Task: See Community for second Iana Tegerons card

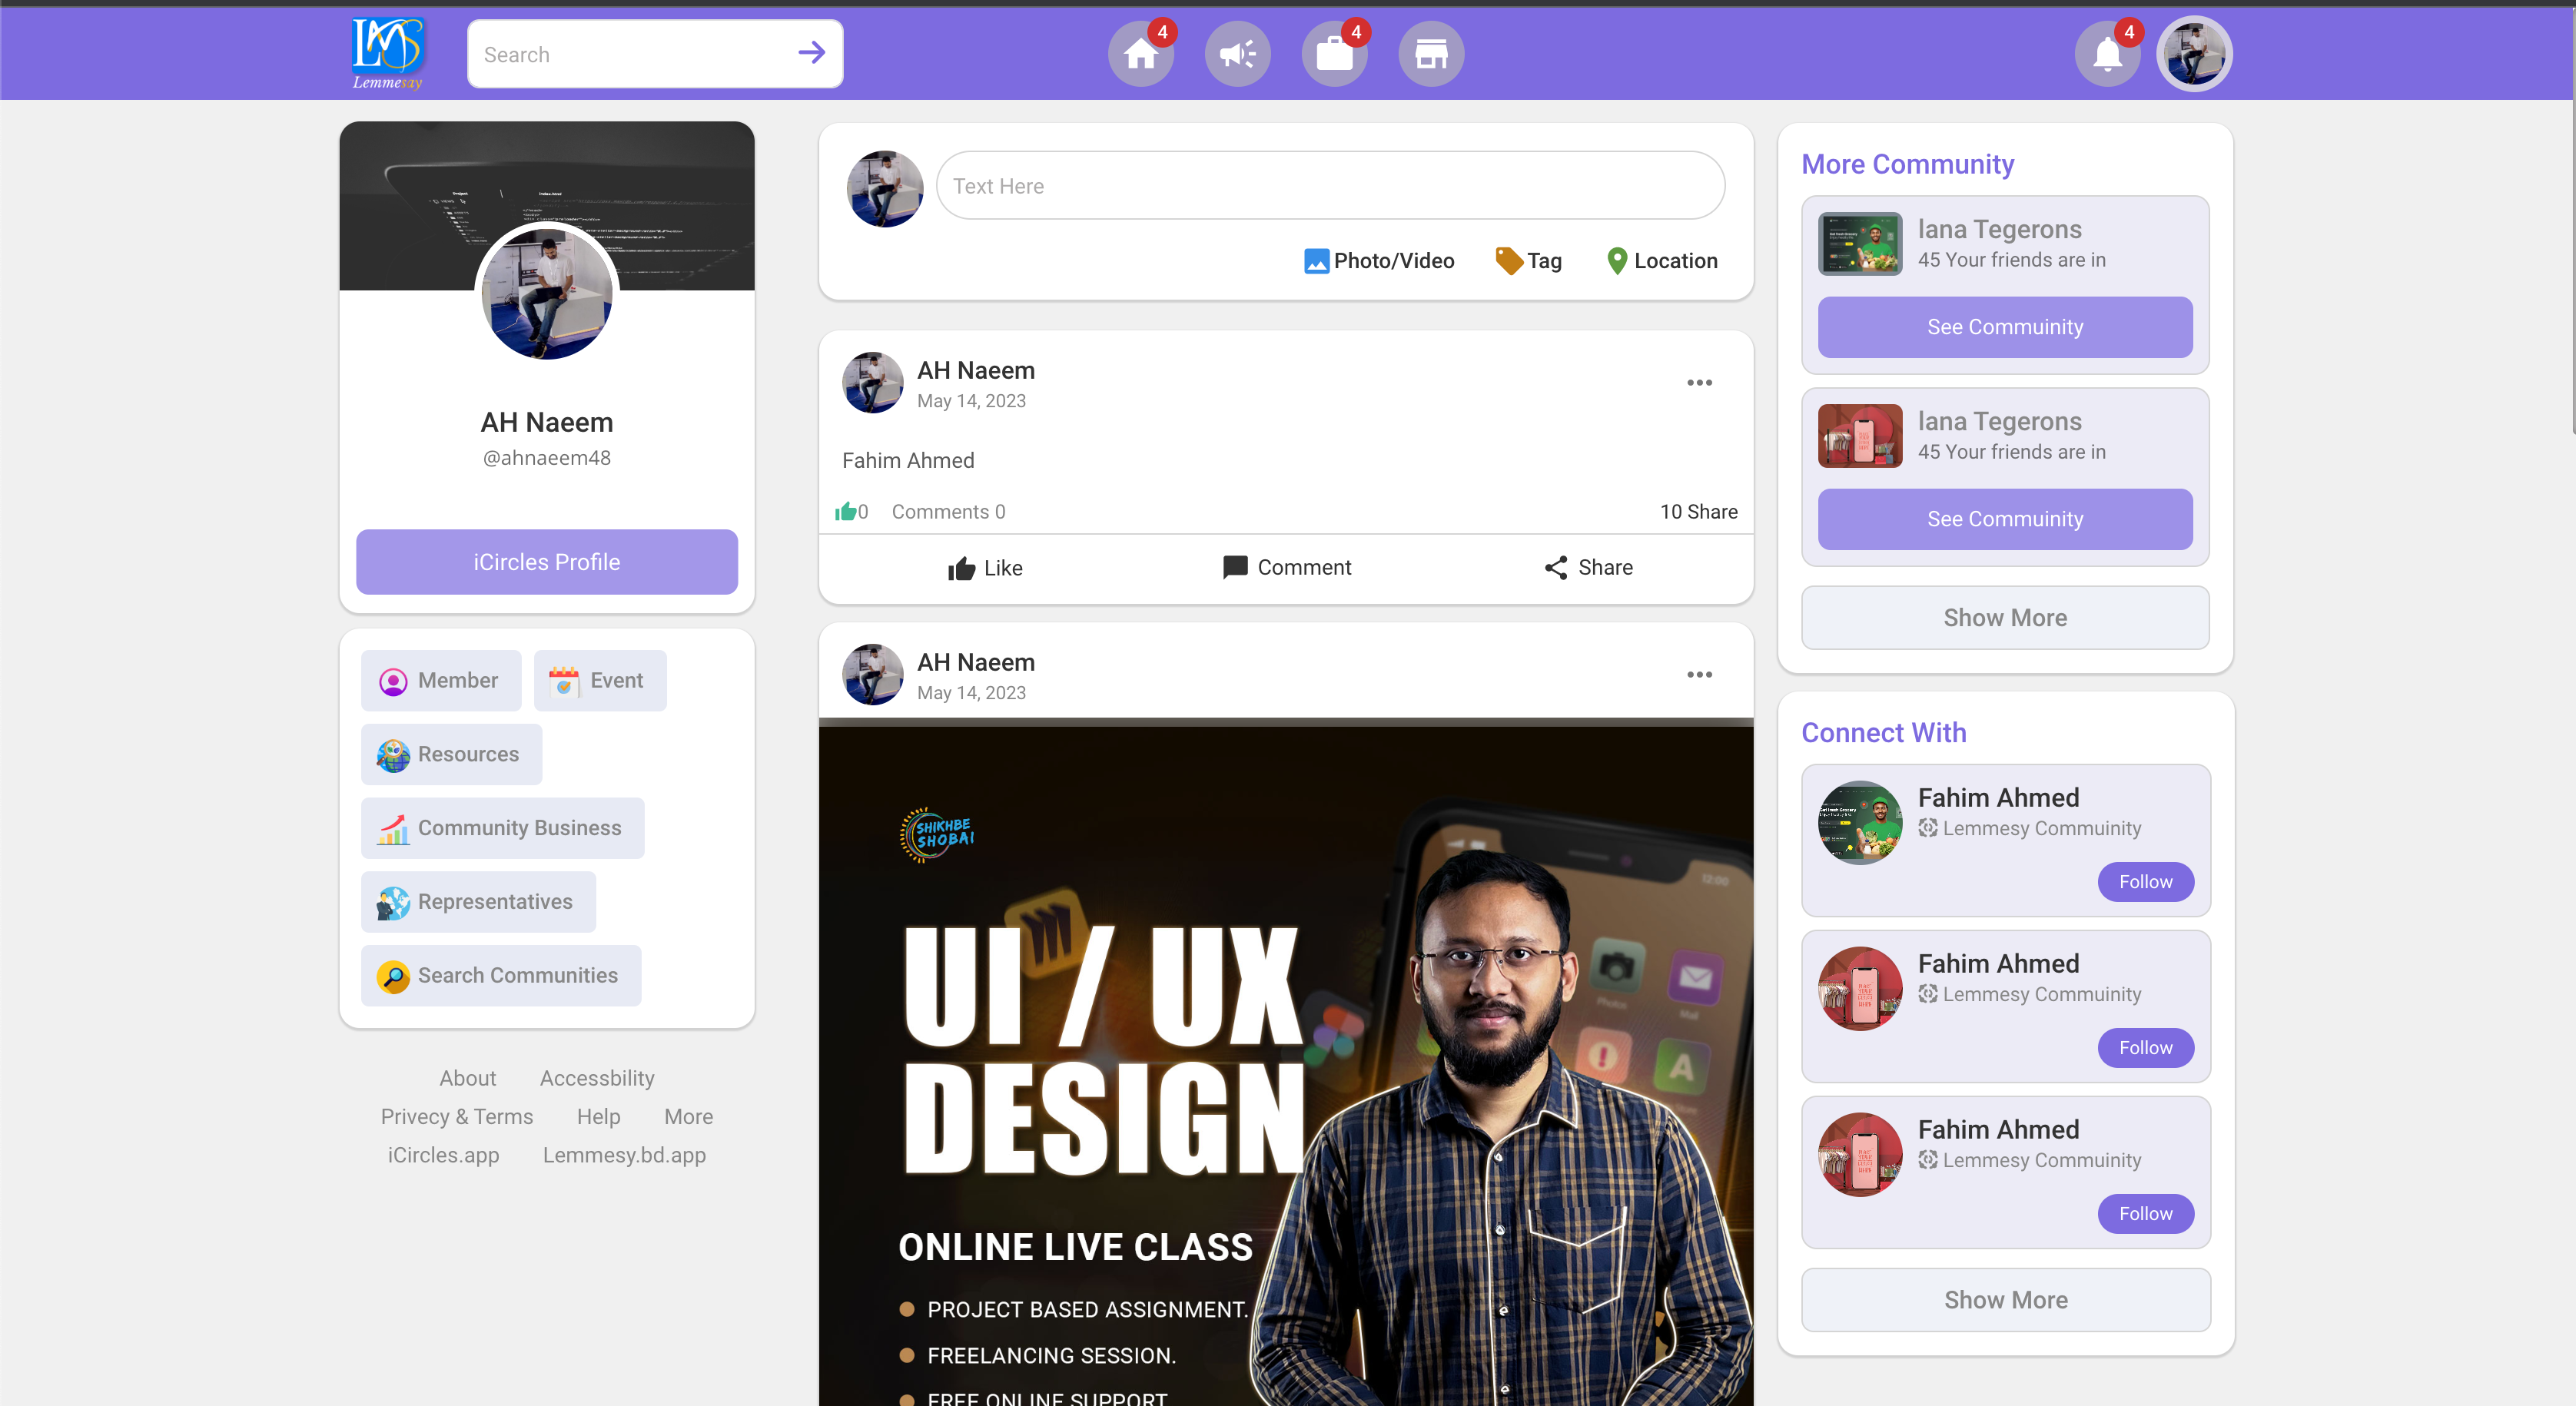Action: click(x=2004, y=519)
